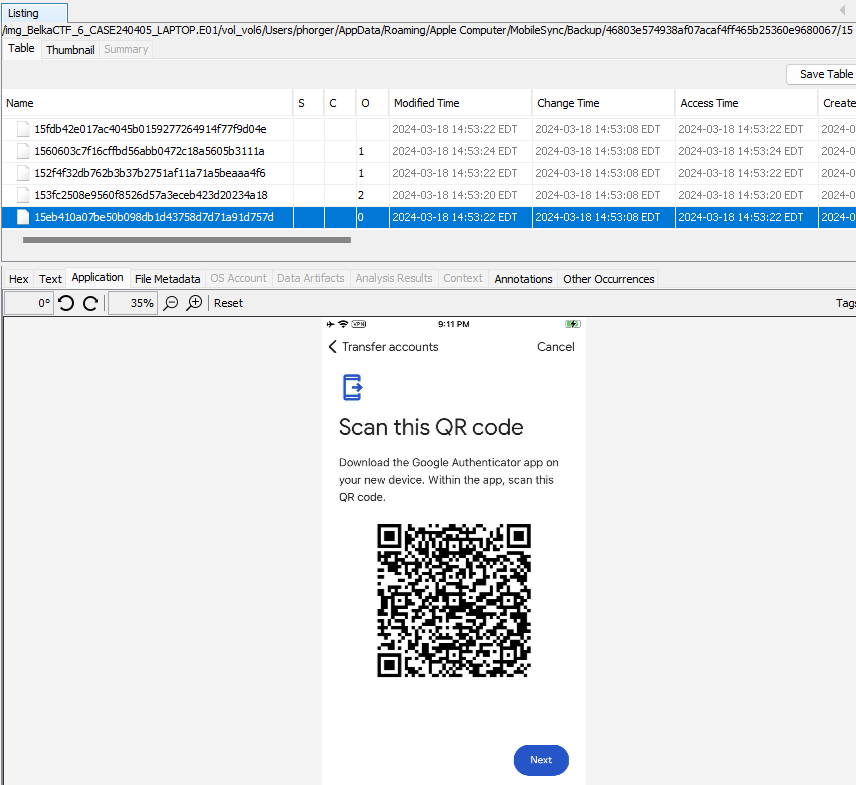Image resolution: width=856 pixels, height=785 pixels.
Task: Rotate image counter-clockwise icon
Action: (66, 303)
